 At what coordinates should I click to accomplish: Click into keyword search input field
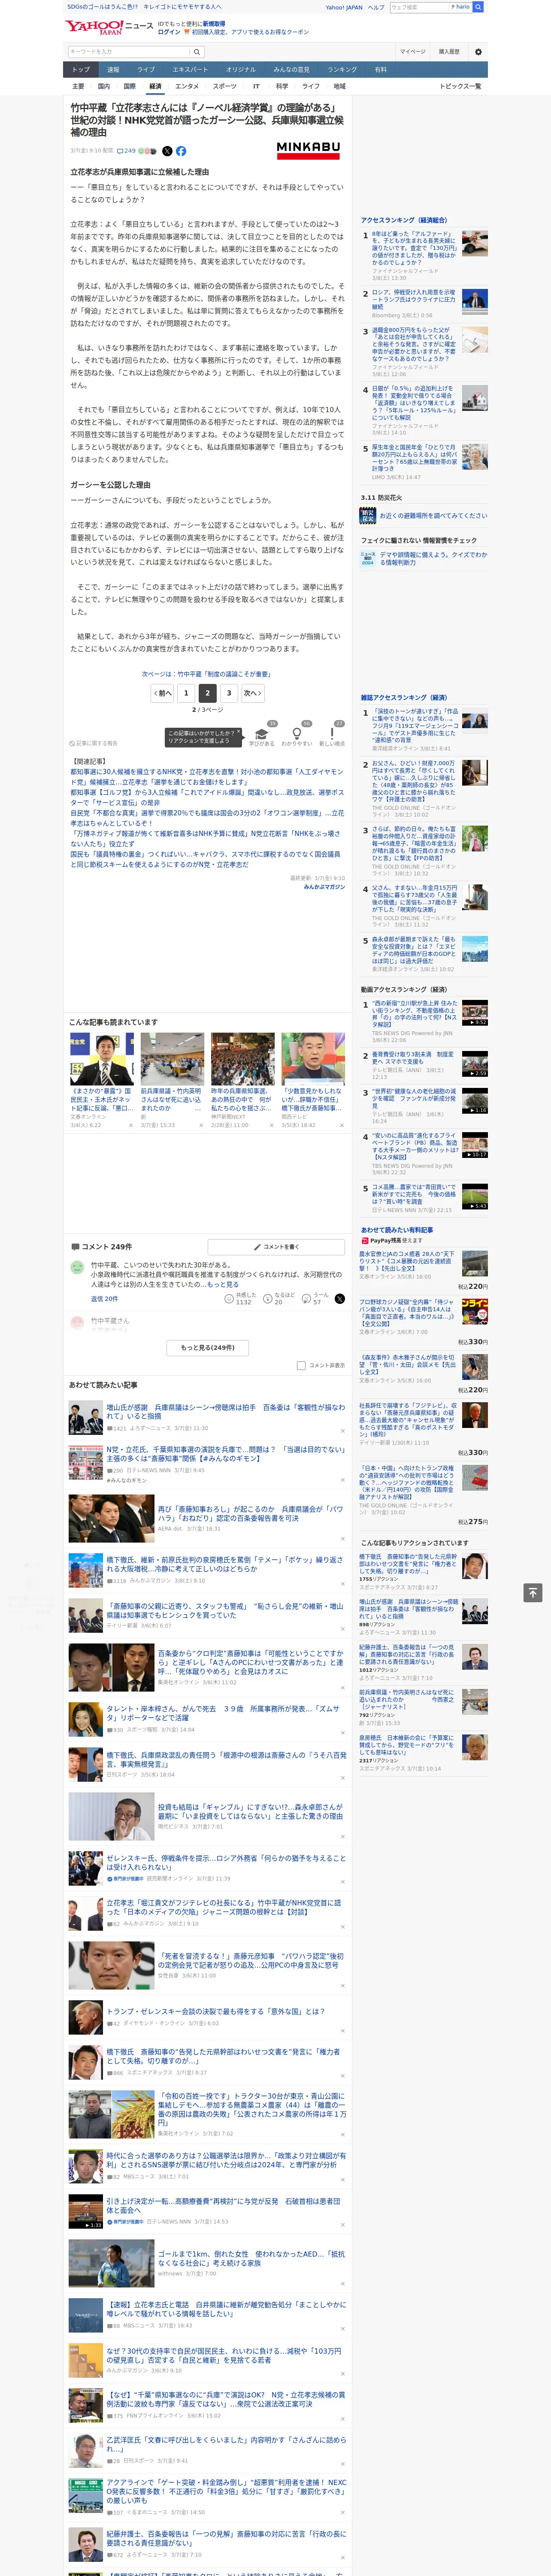(129, 52)
